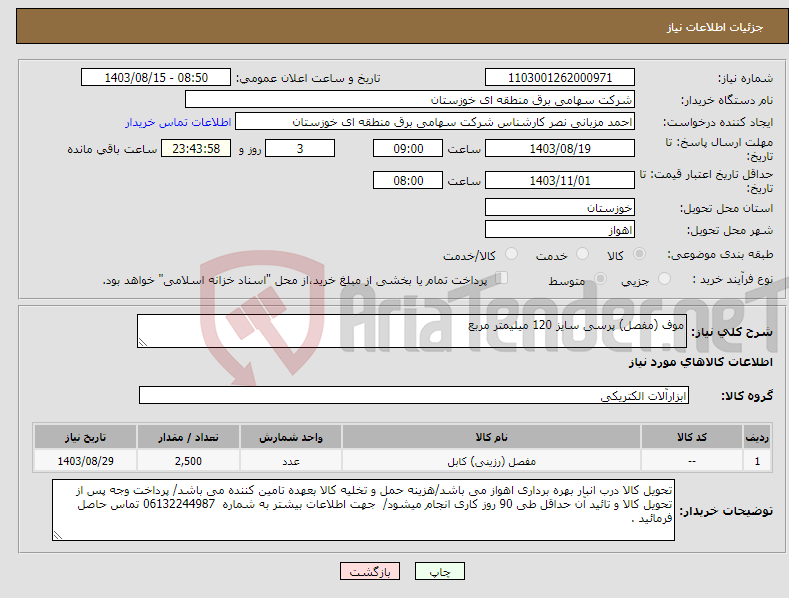789x598 pixels.
Task: Choose the متوسط purchase type radio
Action: click(x=600, y=278)
